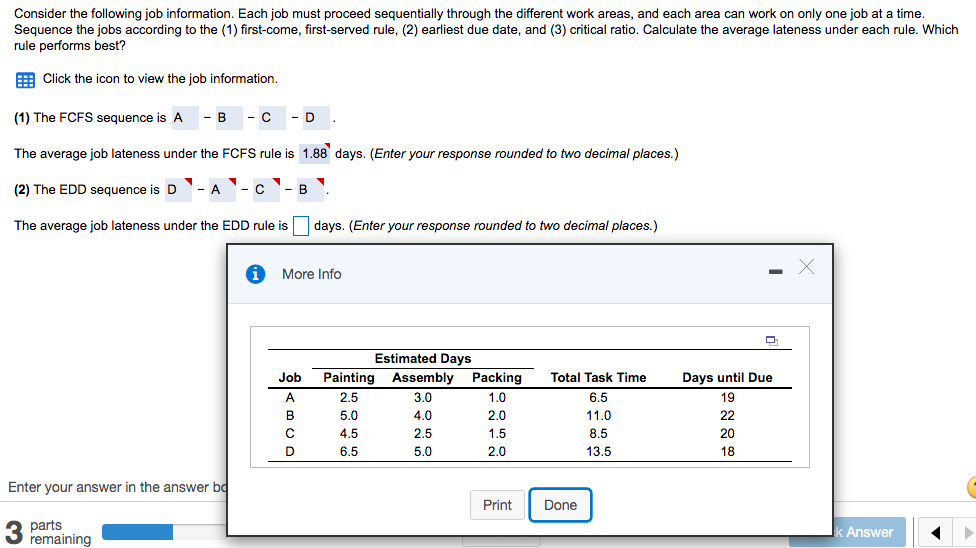Click the copy table icon above the table
Screen dimensions: 976x548
click(x=772, y=341)
